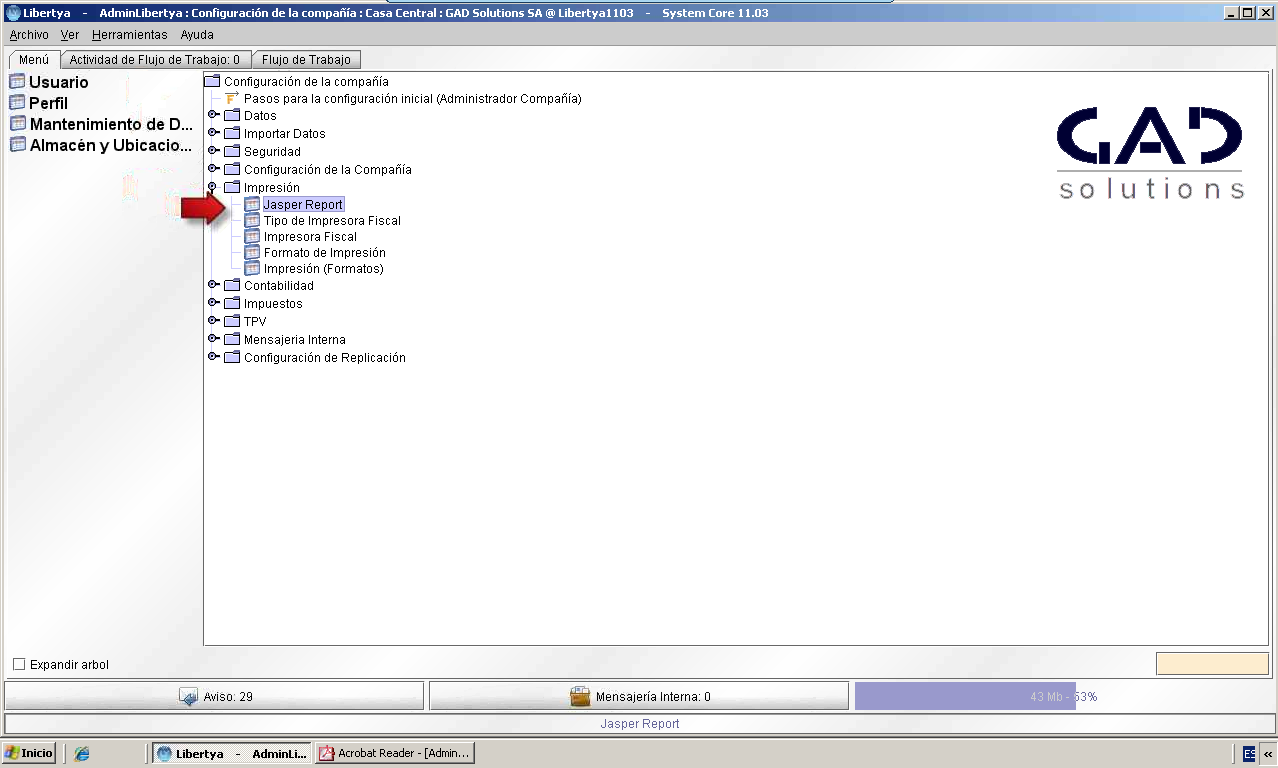The image size is (1278, 768).
Task: Expand the Configuración de Replicación tree node
Action: 213,357
